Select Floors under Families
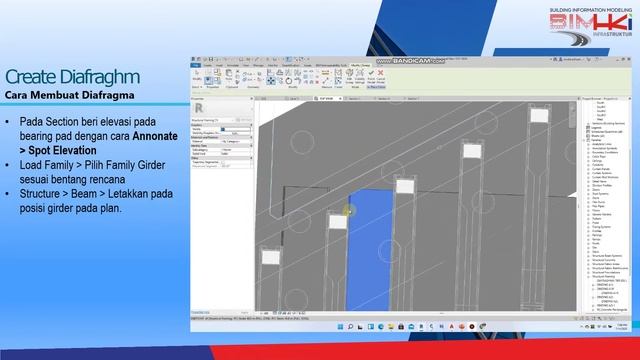 pyautogui.click(x=596, y=211)
